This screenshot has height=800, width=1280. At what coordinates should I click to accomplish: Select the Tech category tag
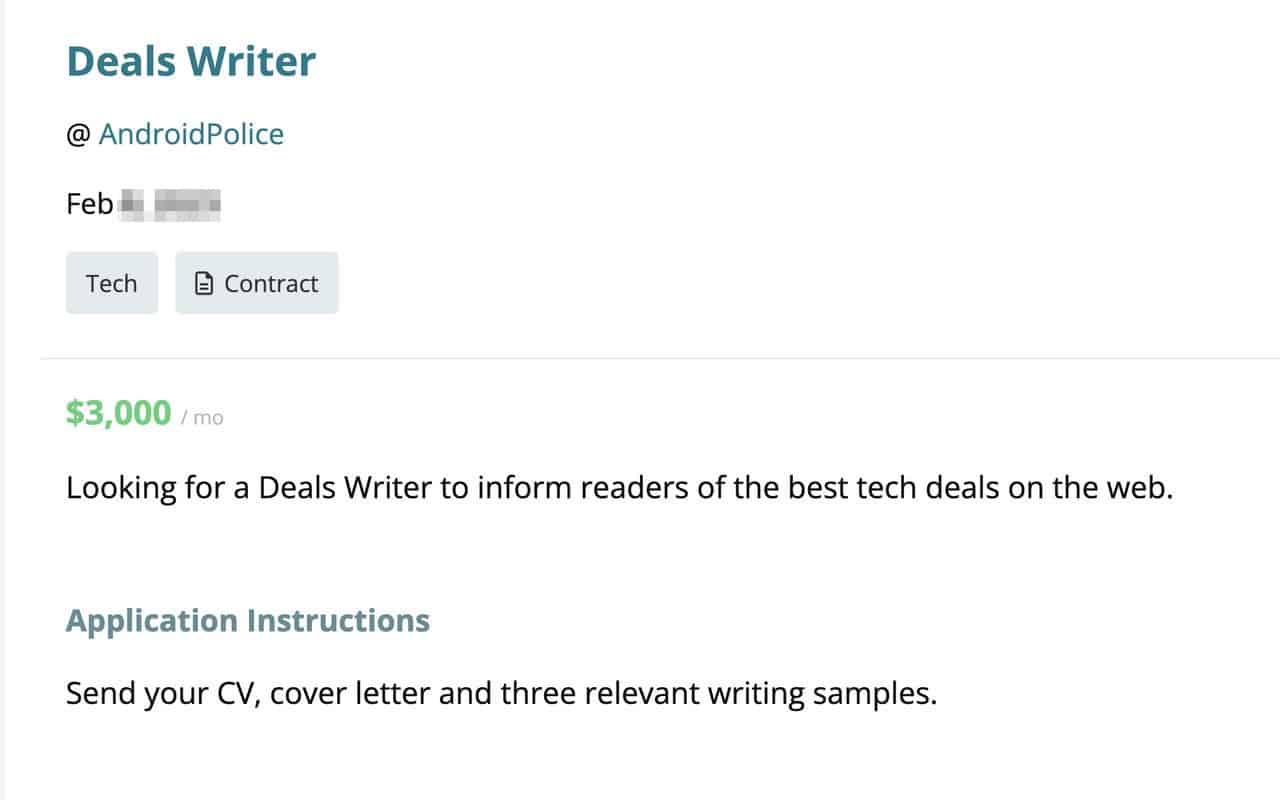[x=112, y=283]
